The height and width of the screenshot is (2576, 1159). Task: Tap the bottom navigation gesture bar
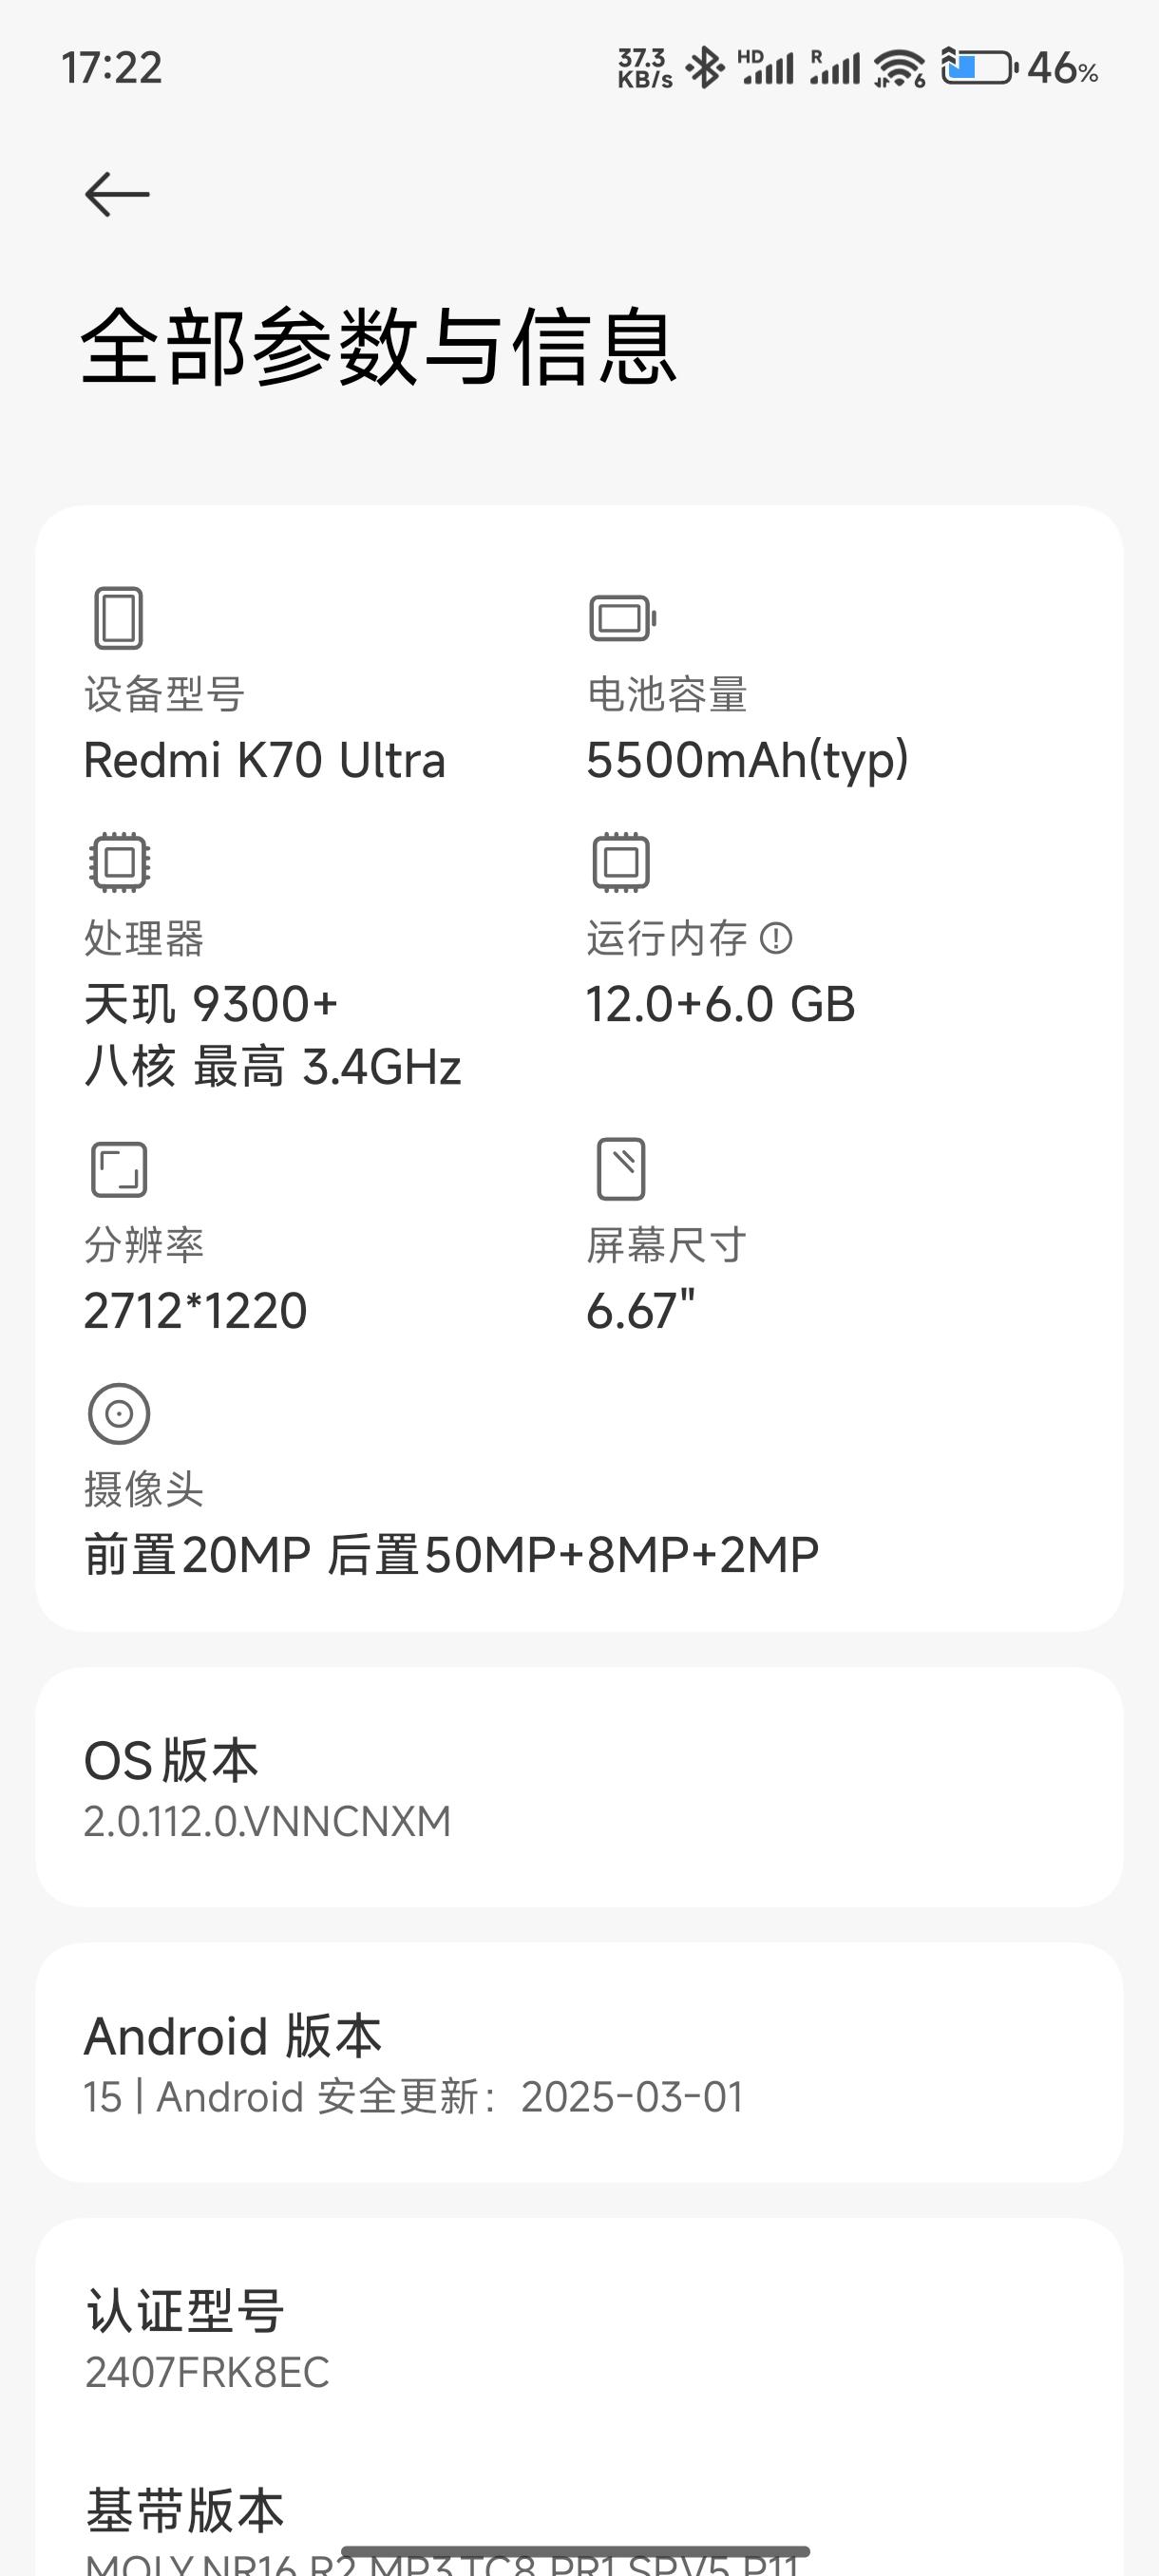[x=575, y=2551]
